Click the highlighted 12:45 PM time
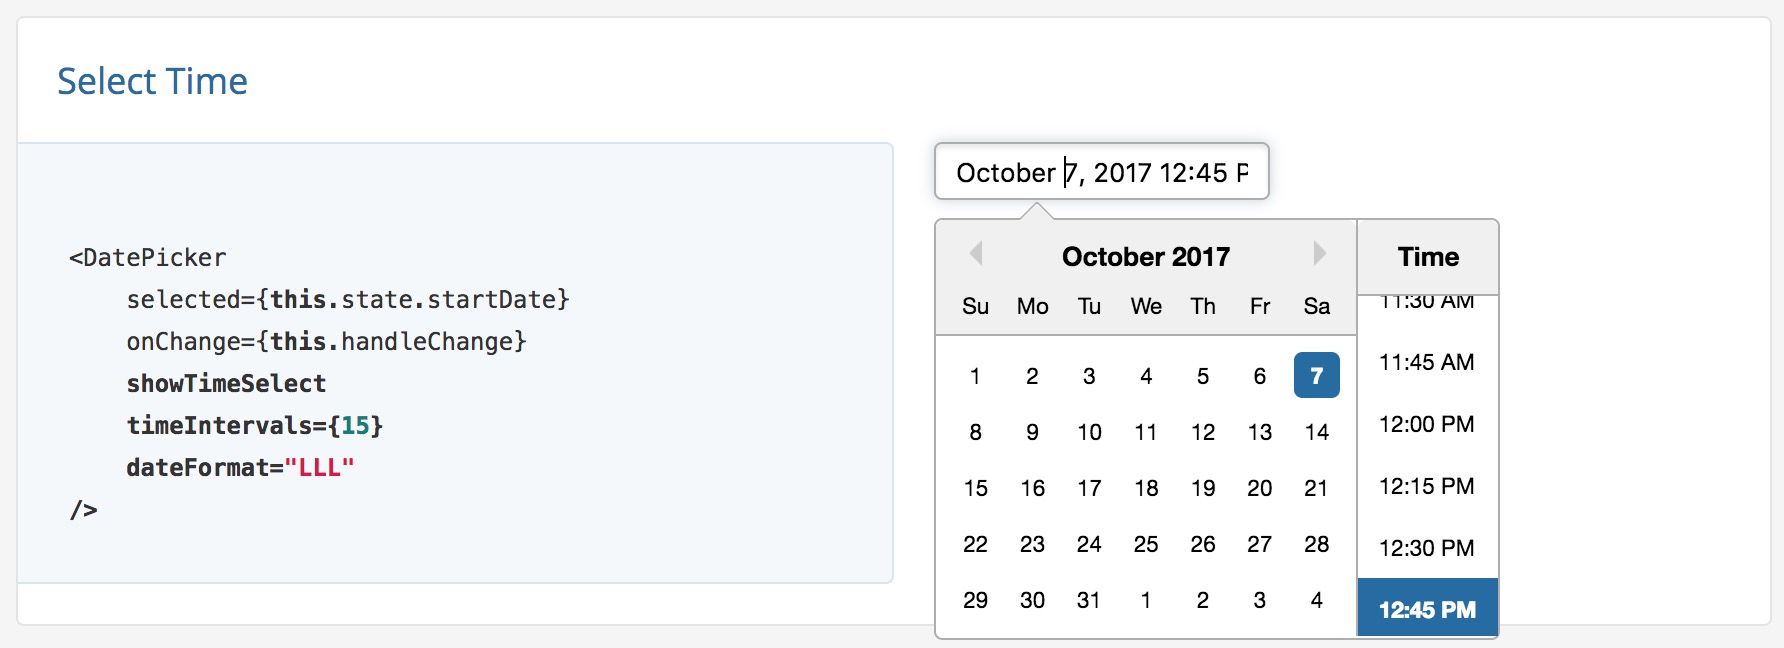This screenshot has height=648, width=1784. point(1427,608)
